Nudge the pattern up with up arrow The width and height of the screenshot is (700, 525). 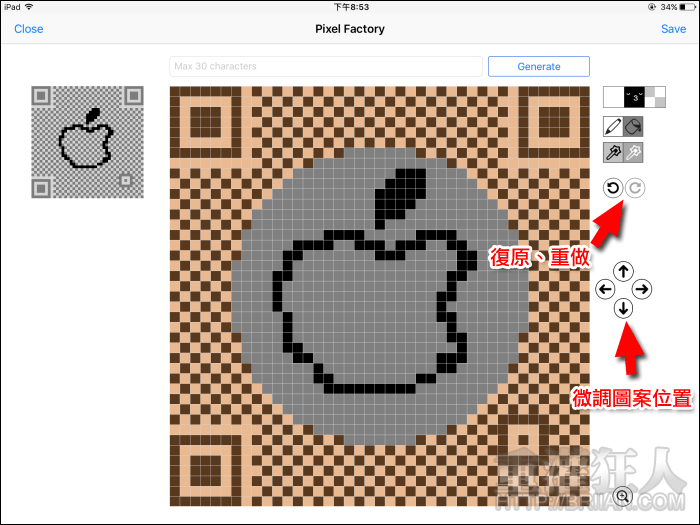point(623,271)
